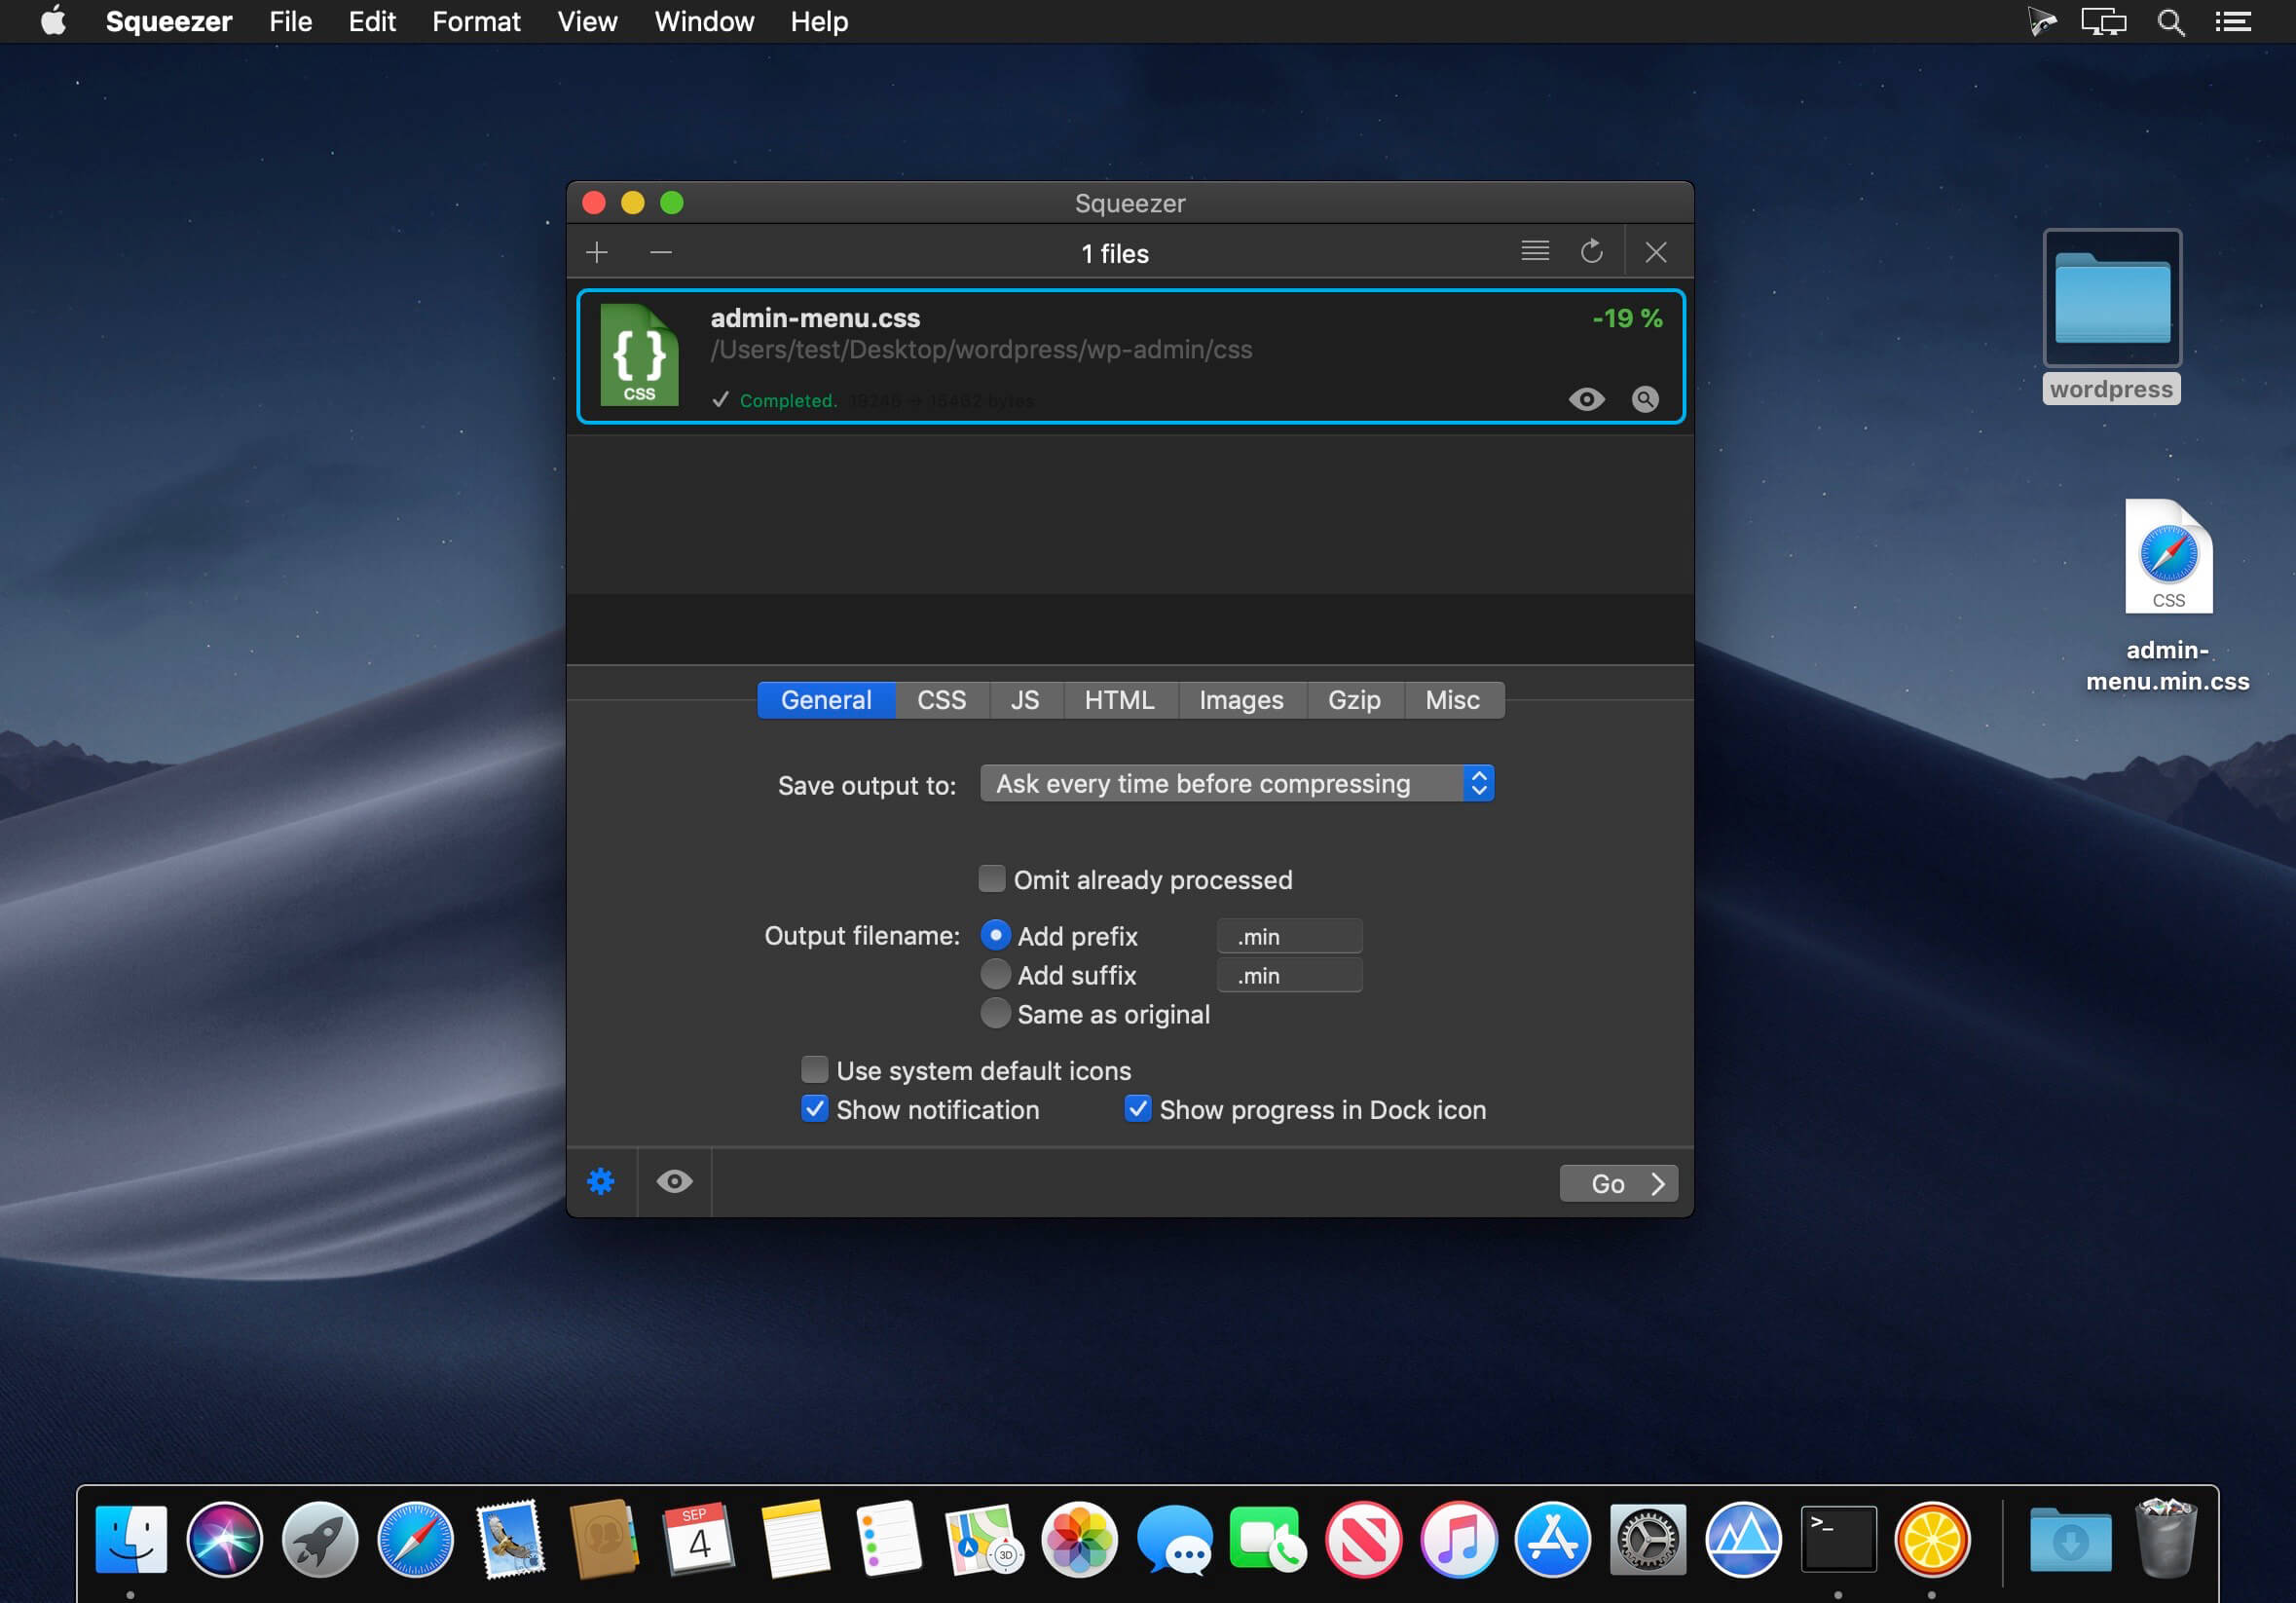2296x1603 pixels.
Task: Click the X icon to clear the file list
Action: click(x=1655, y=252)
